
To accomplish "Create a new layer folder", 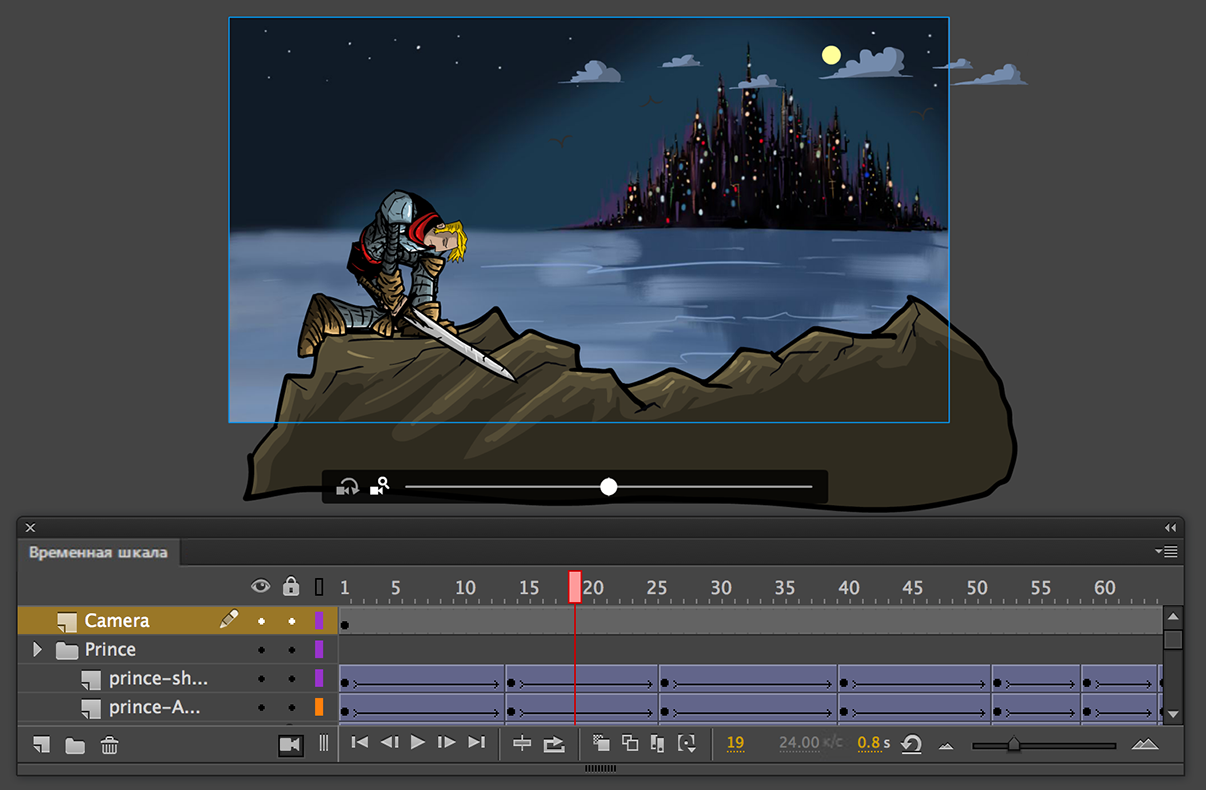I will click(75, 745).
